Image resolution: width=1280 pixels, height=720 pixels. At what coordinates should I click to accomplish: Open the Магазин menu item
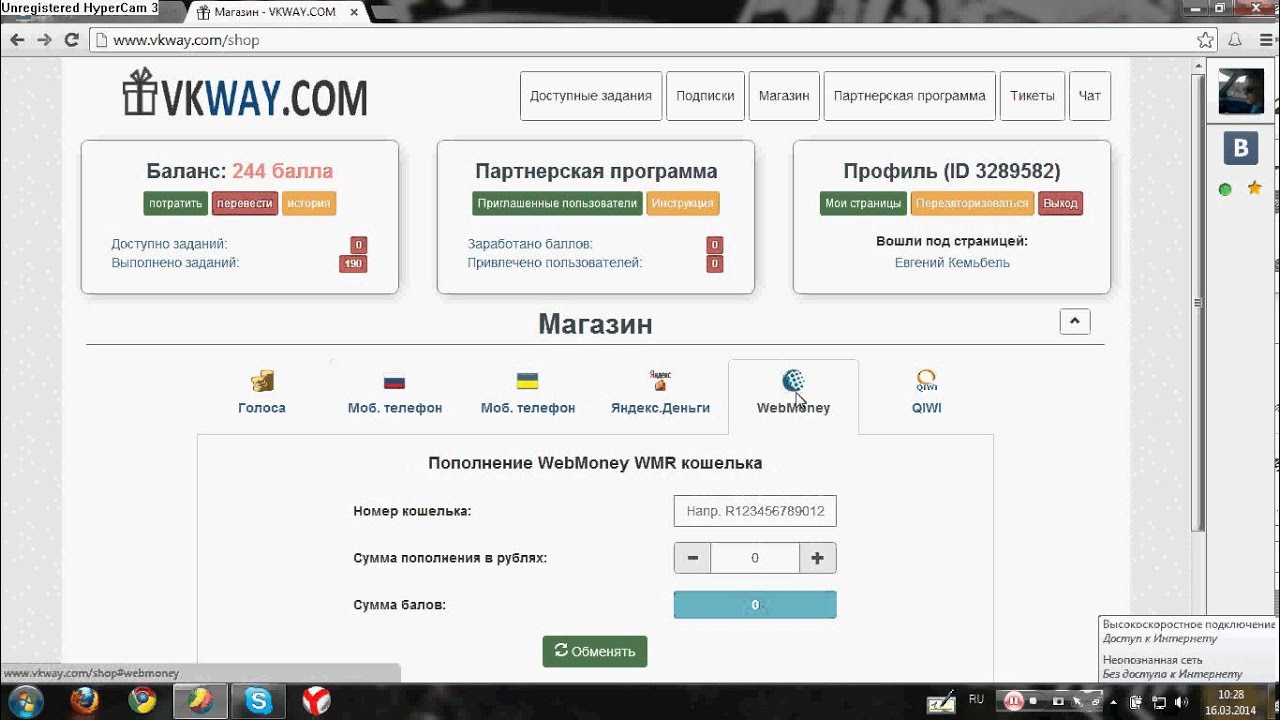[784, 96]
